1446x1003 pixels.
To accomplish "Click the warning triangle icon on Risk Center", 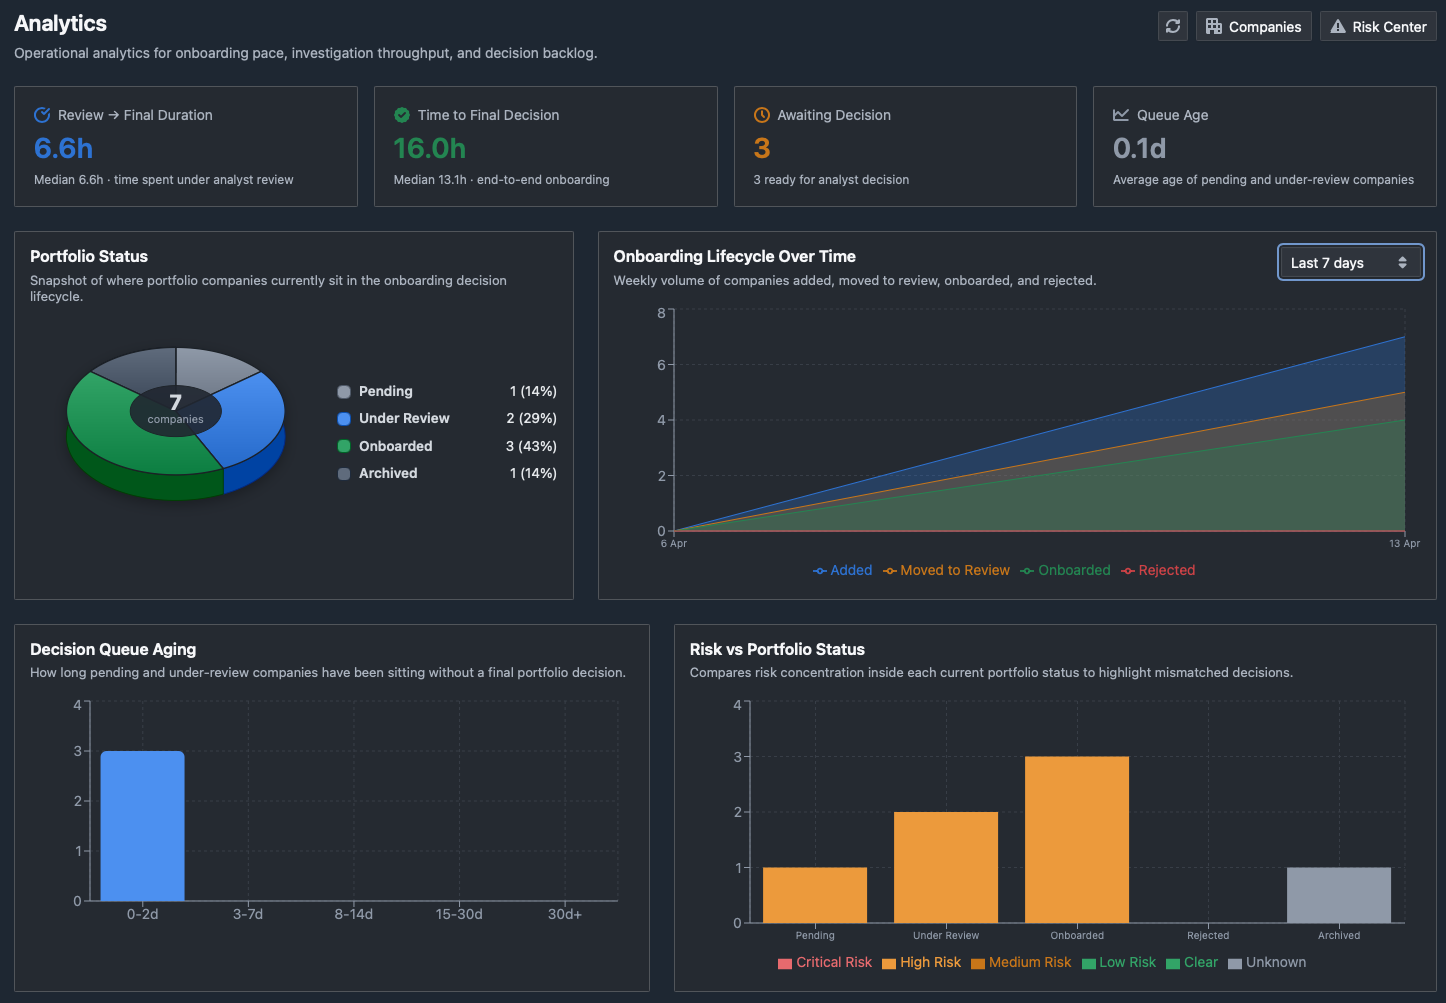I will [1338, 26].
